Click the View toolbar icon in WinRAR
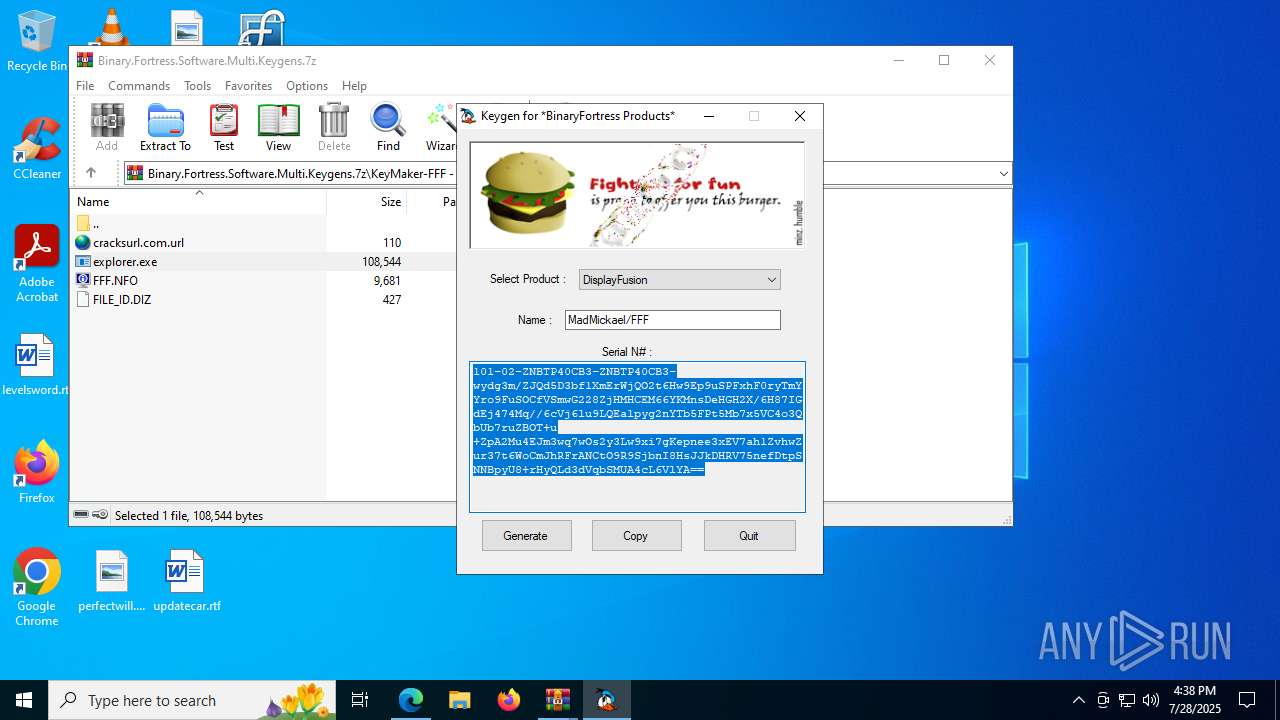The image size is (1280, 720). pos(278,127)
